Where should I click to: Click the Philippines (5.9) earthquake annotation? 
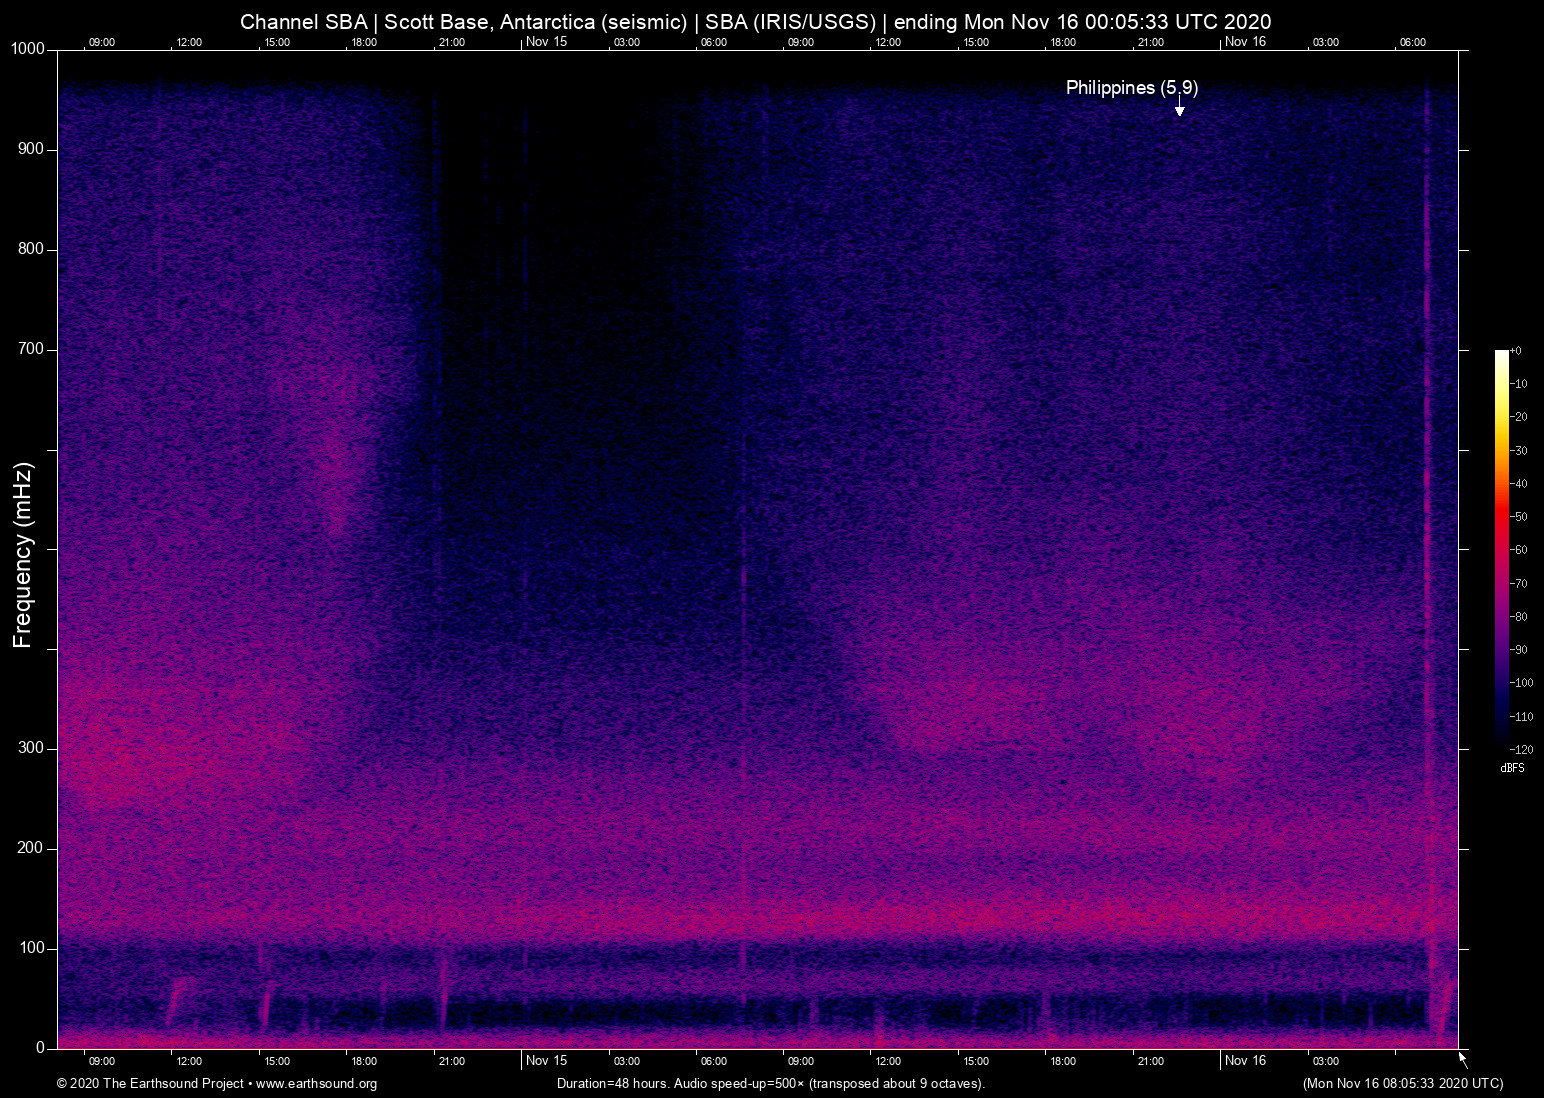tap(1131, 88)
